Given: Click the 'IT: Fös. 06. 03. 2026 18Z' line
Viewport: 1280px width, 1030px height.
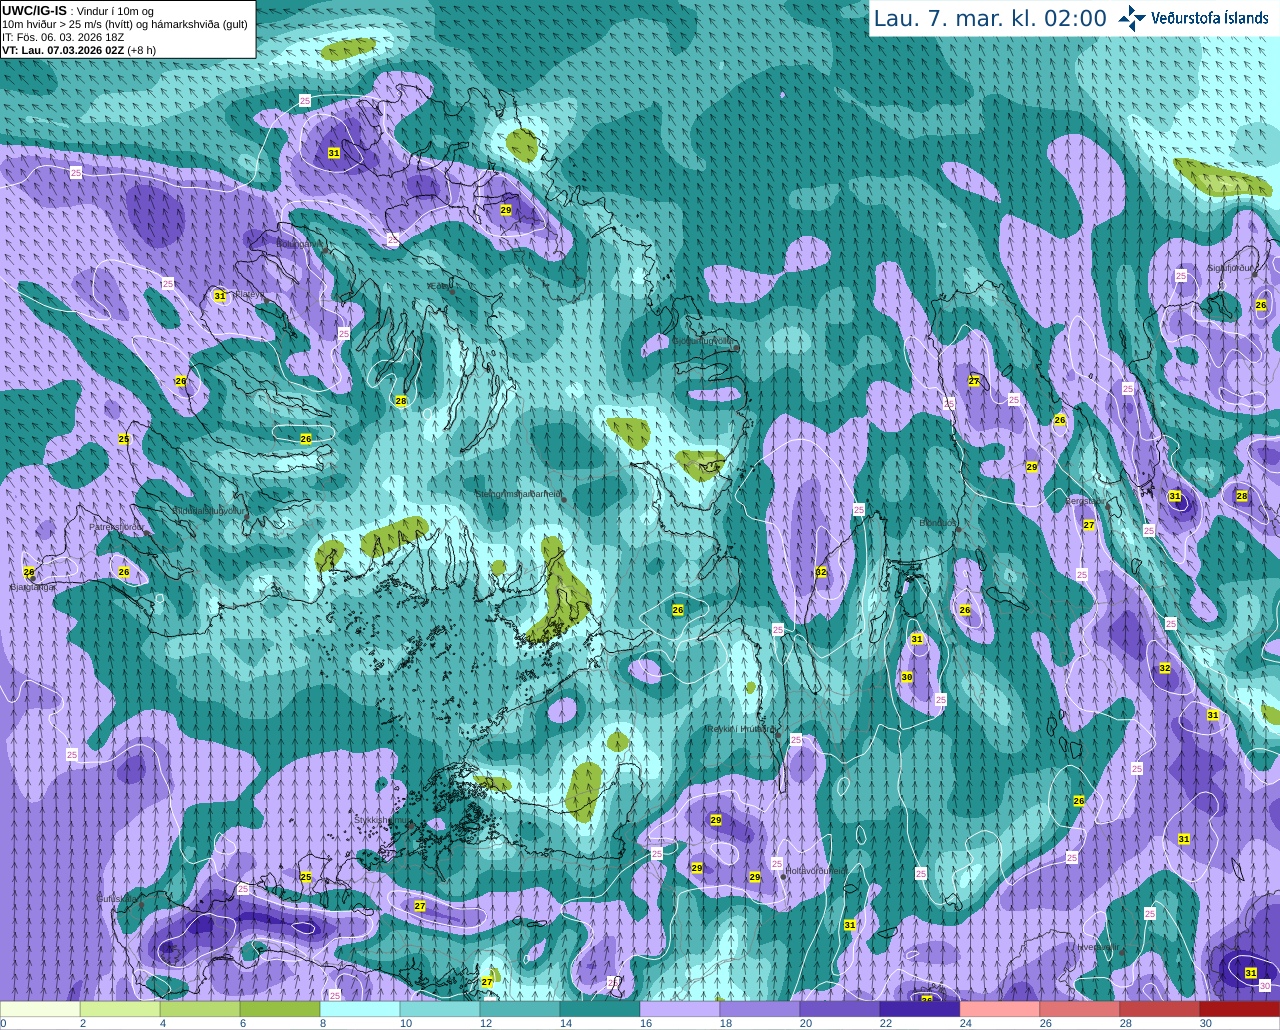Looking at the screenshot, I should click(x=63, y=37).
